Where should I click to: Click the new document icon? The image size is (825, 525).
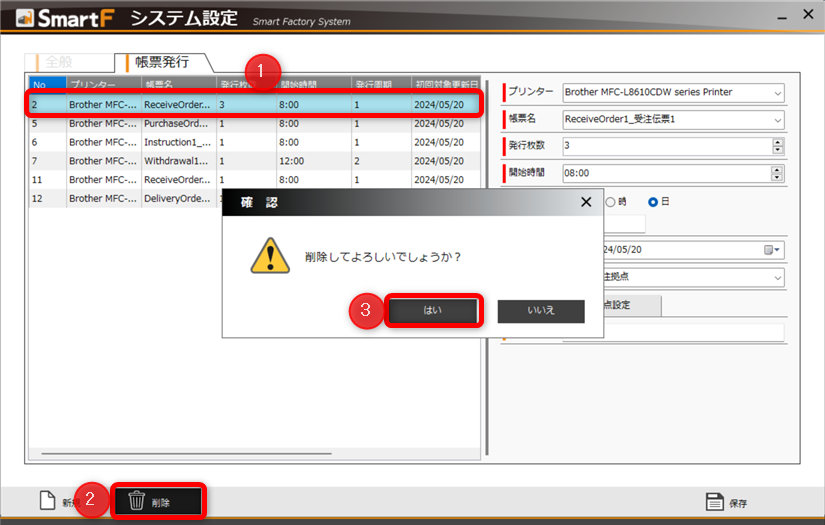pyautogui.click(x=47, y=501)
